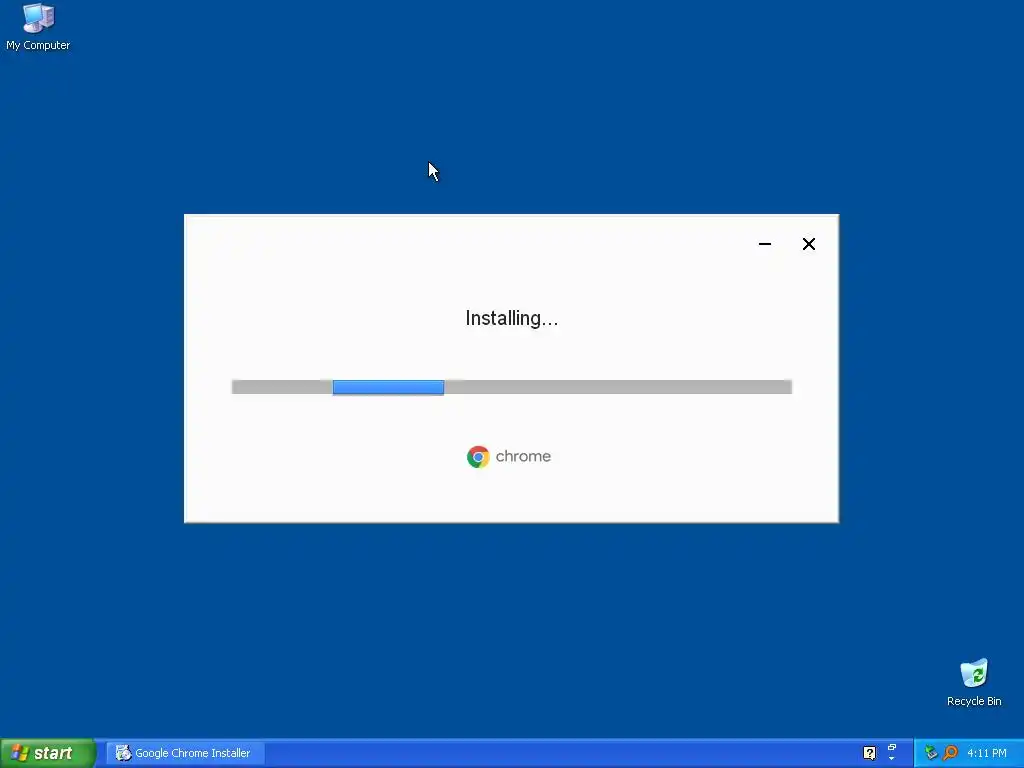Open the language bar options down arrow
This screenshot has width=1024, height=768.
point(892,759)
